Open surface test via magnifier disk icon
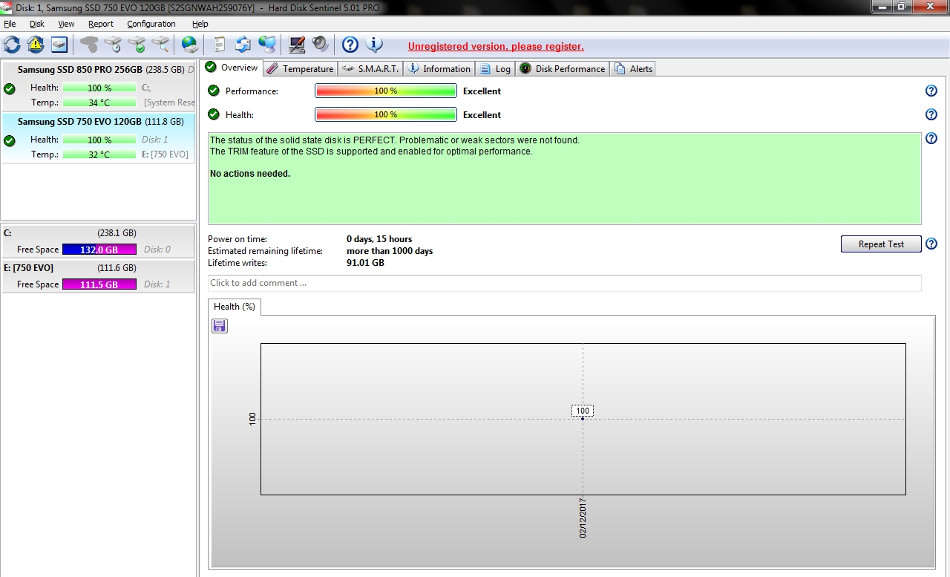Screen dimensions: 950x577 pyautogui.click(x=163, y=44)
